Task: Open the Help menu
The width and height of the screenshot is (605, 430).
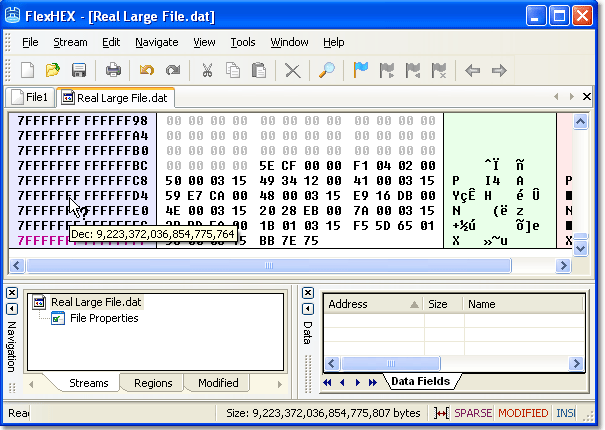Action: tap(334, 42)
